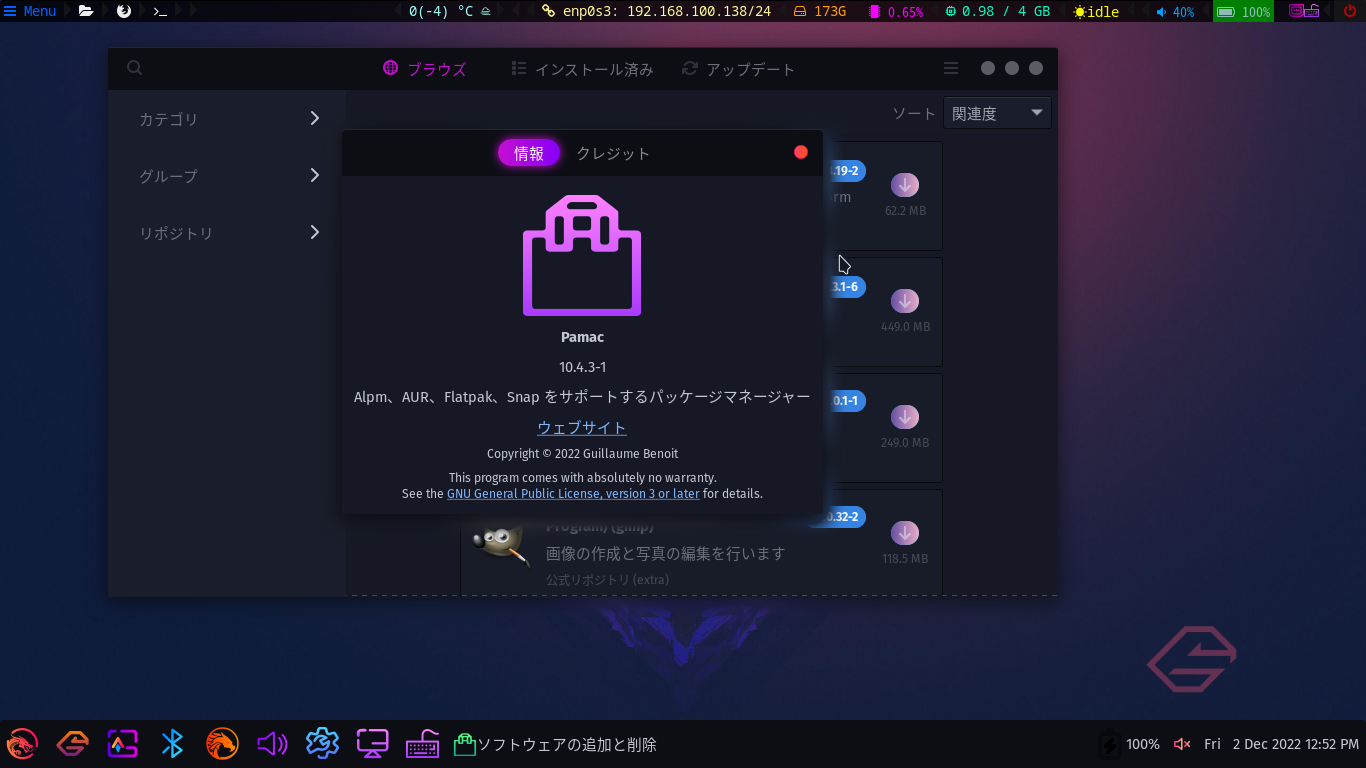Image resolution: width=1366 pixels, height=768 pixels.
Task: Click the Pamac name text
Action: [x=582, y=337]
